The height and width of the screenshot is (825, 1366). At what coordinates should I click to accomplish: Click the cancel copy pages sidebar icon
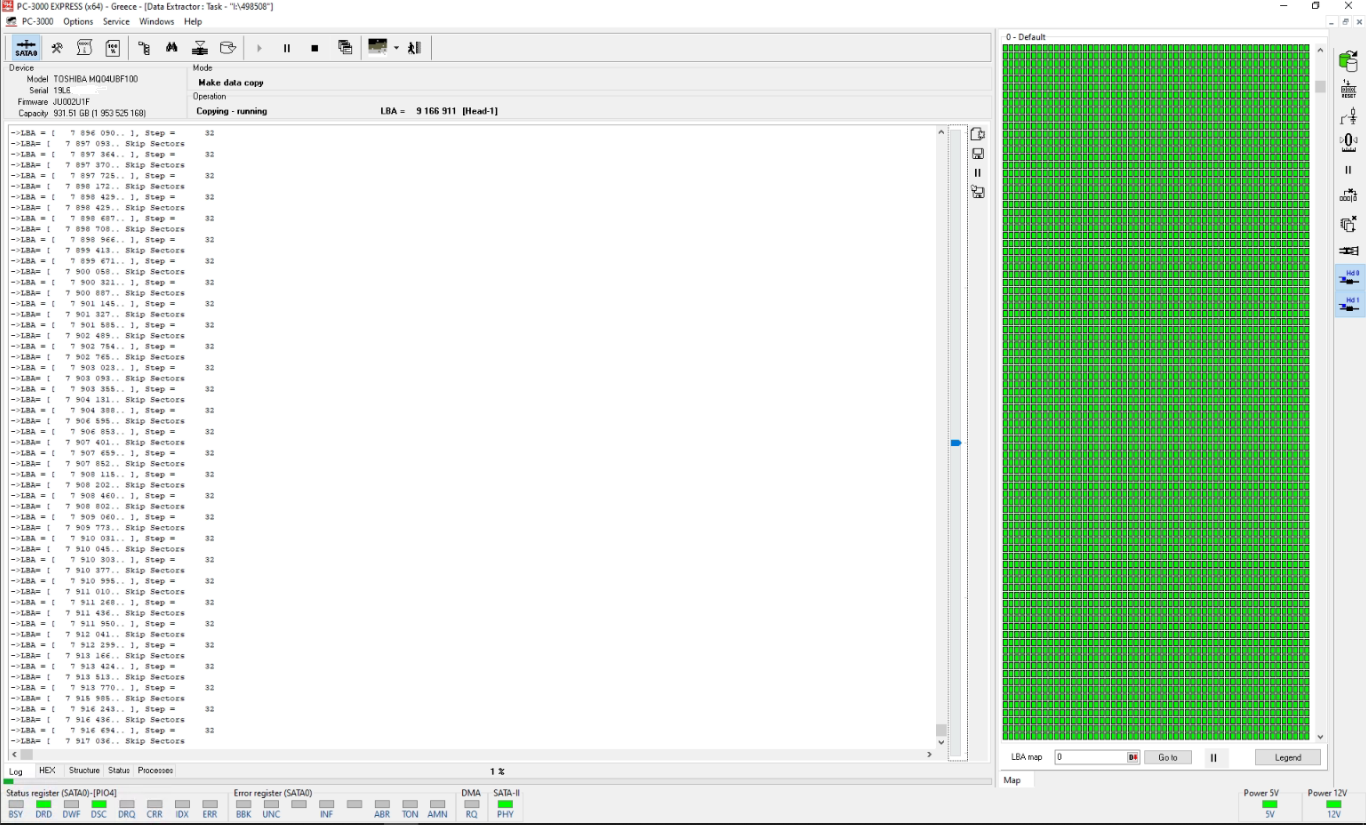pyautogui.click(x=1348, y=224)
